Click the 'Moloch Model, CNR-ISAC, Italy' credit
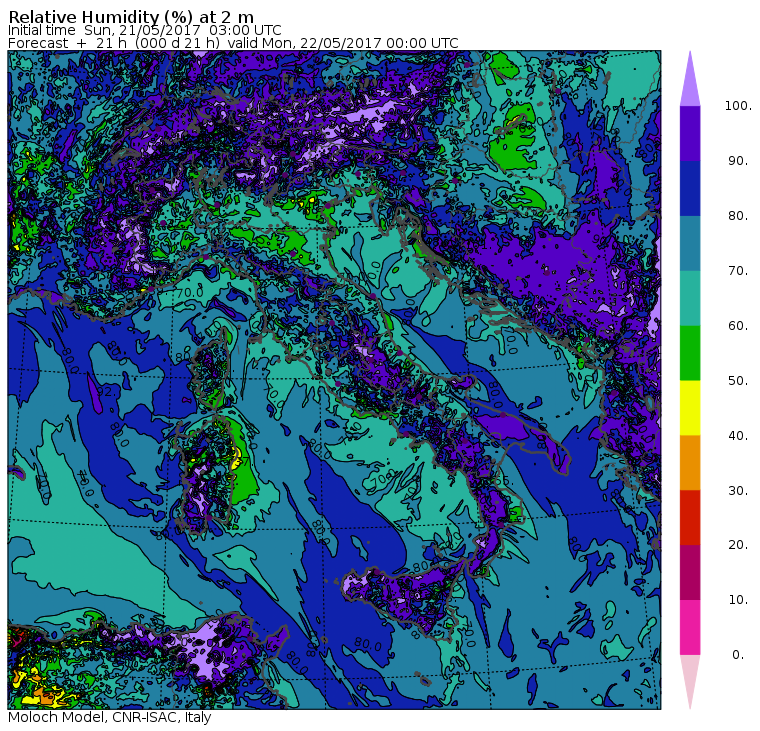 110,717
